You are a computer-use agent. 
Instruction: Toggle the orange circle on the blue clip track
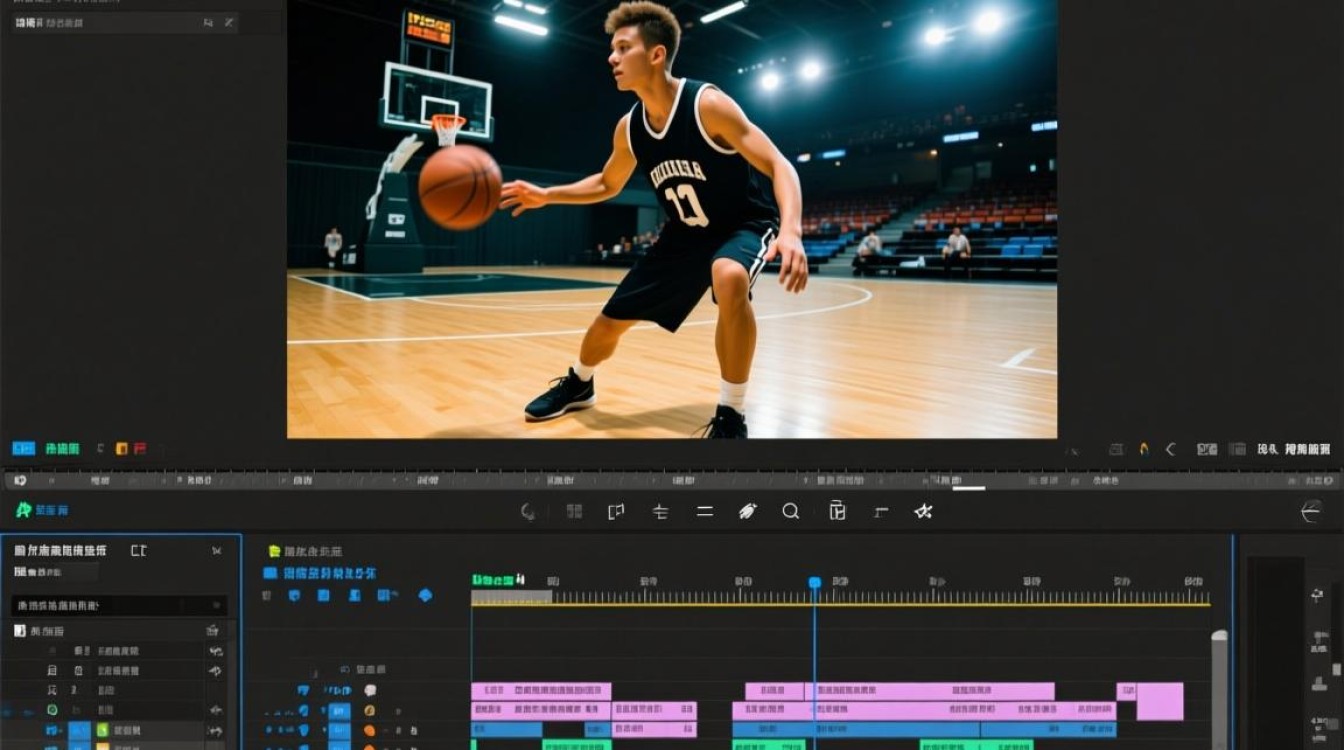click(x=369, y=730)
